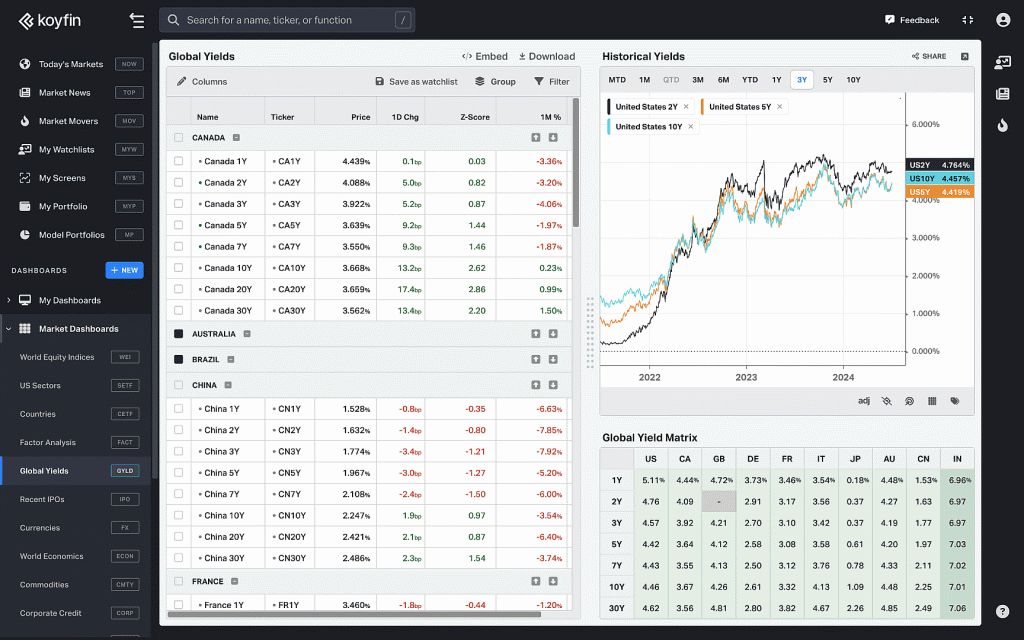
Task: Click the orange United States 5Y legend chip
Action: click(744, 107)
